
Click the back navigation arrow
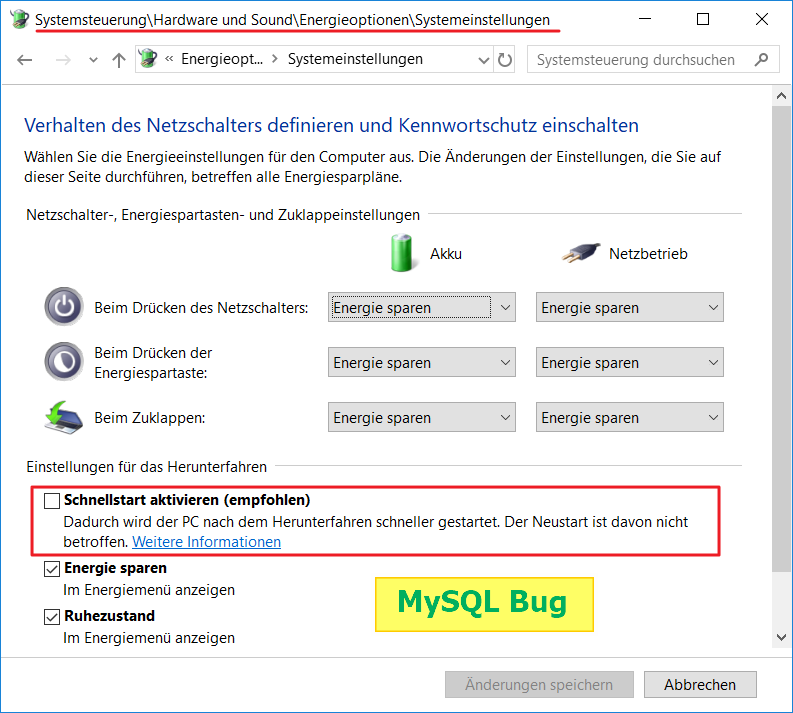(25, 60)
